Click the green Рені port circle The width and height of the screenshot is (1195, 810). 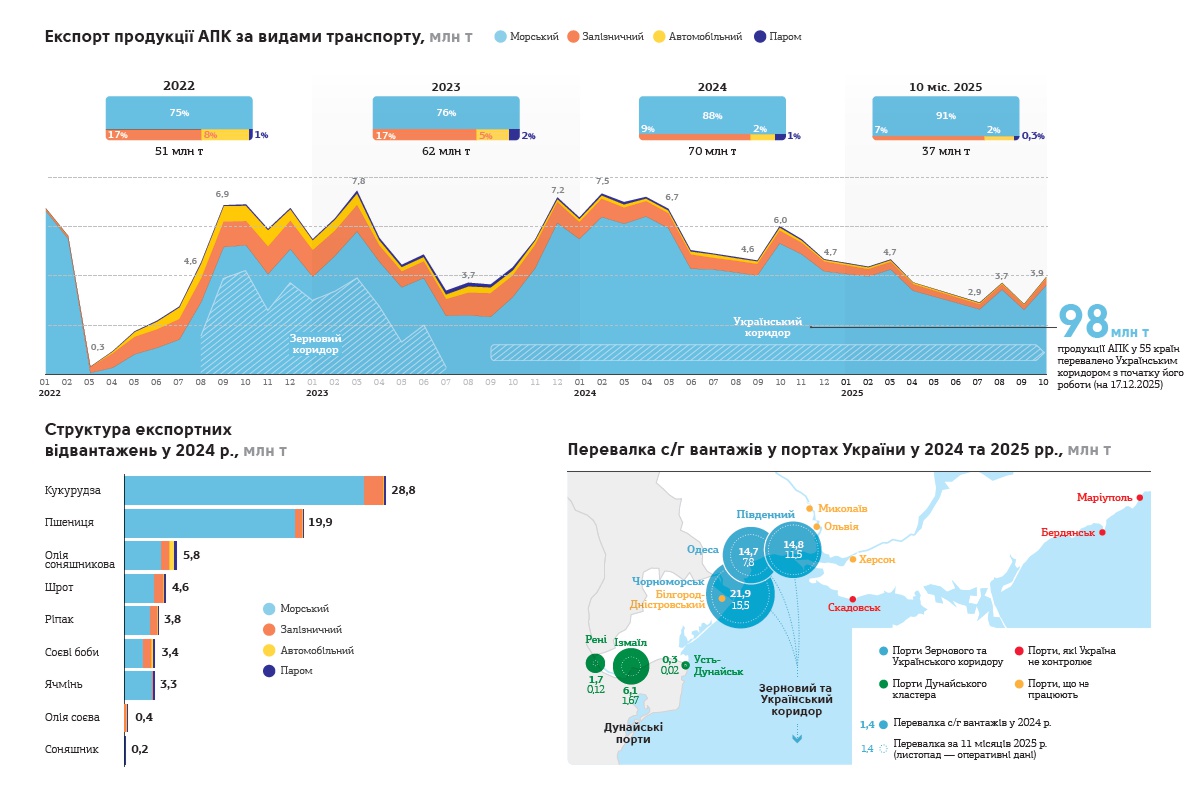(x=595, y=662)
